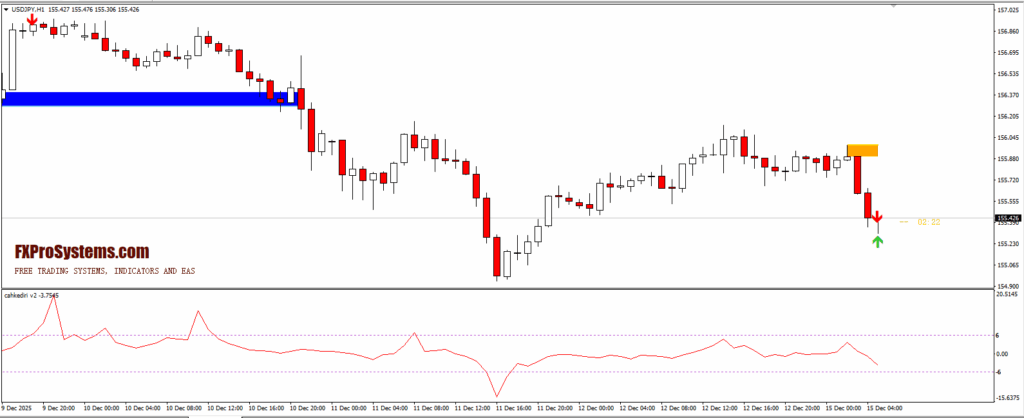Click the red down arrow at chart top-left
This screenshot has height=418, width=1024.
(33, 19)
